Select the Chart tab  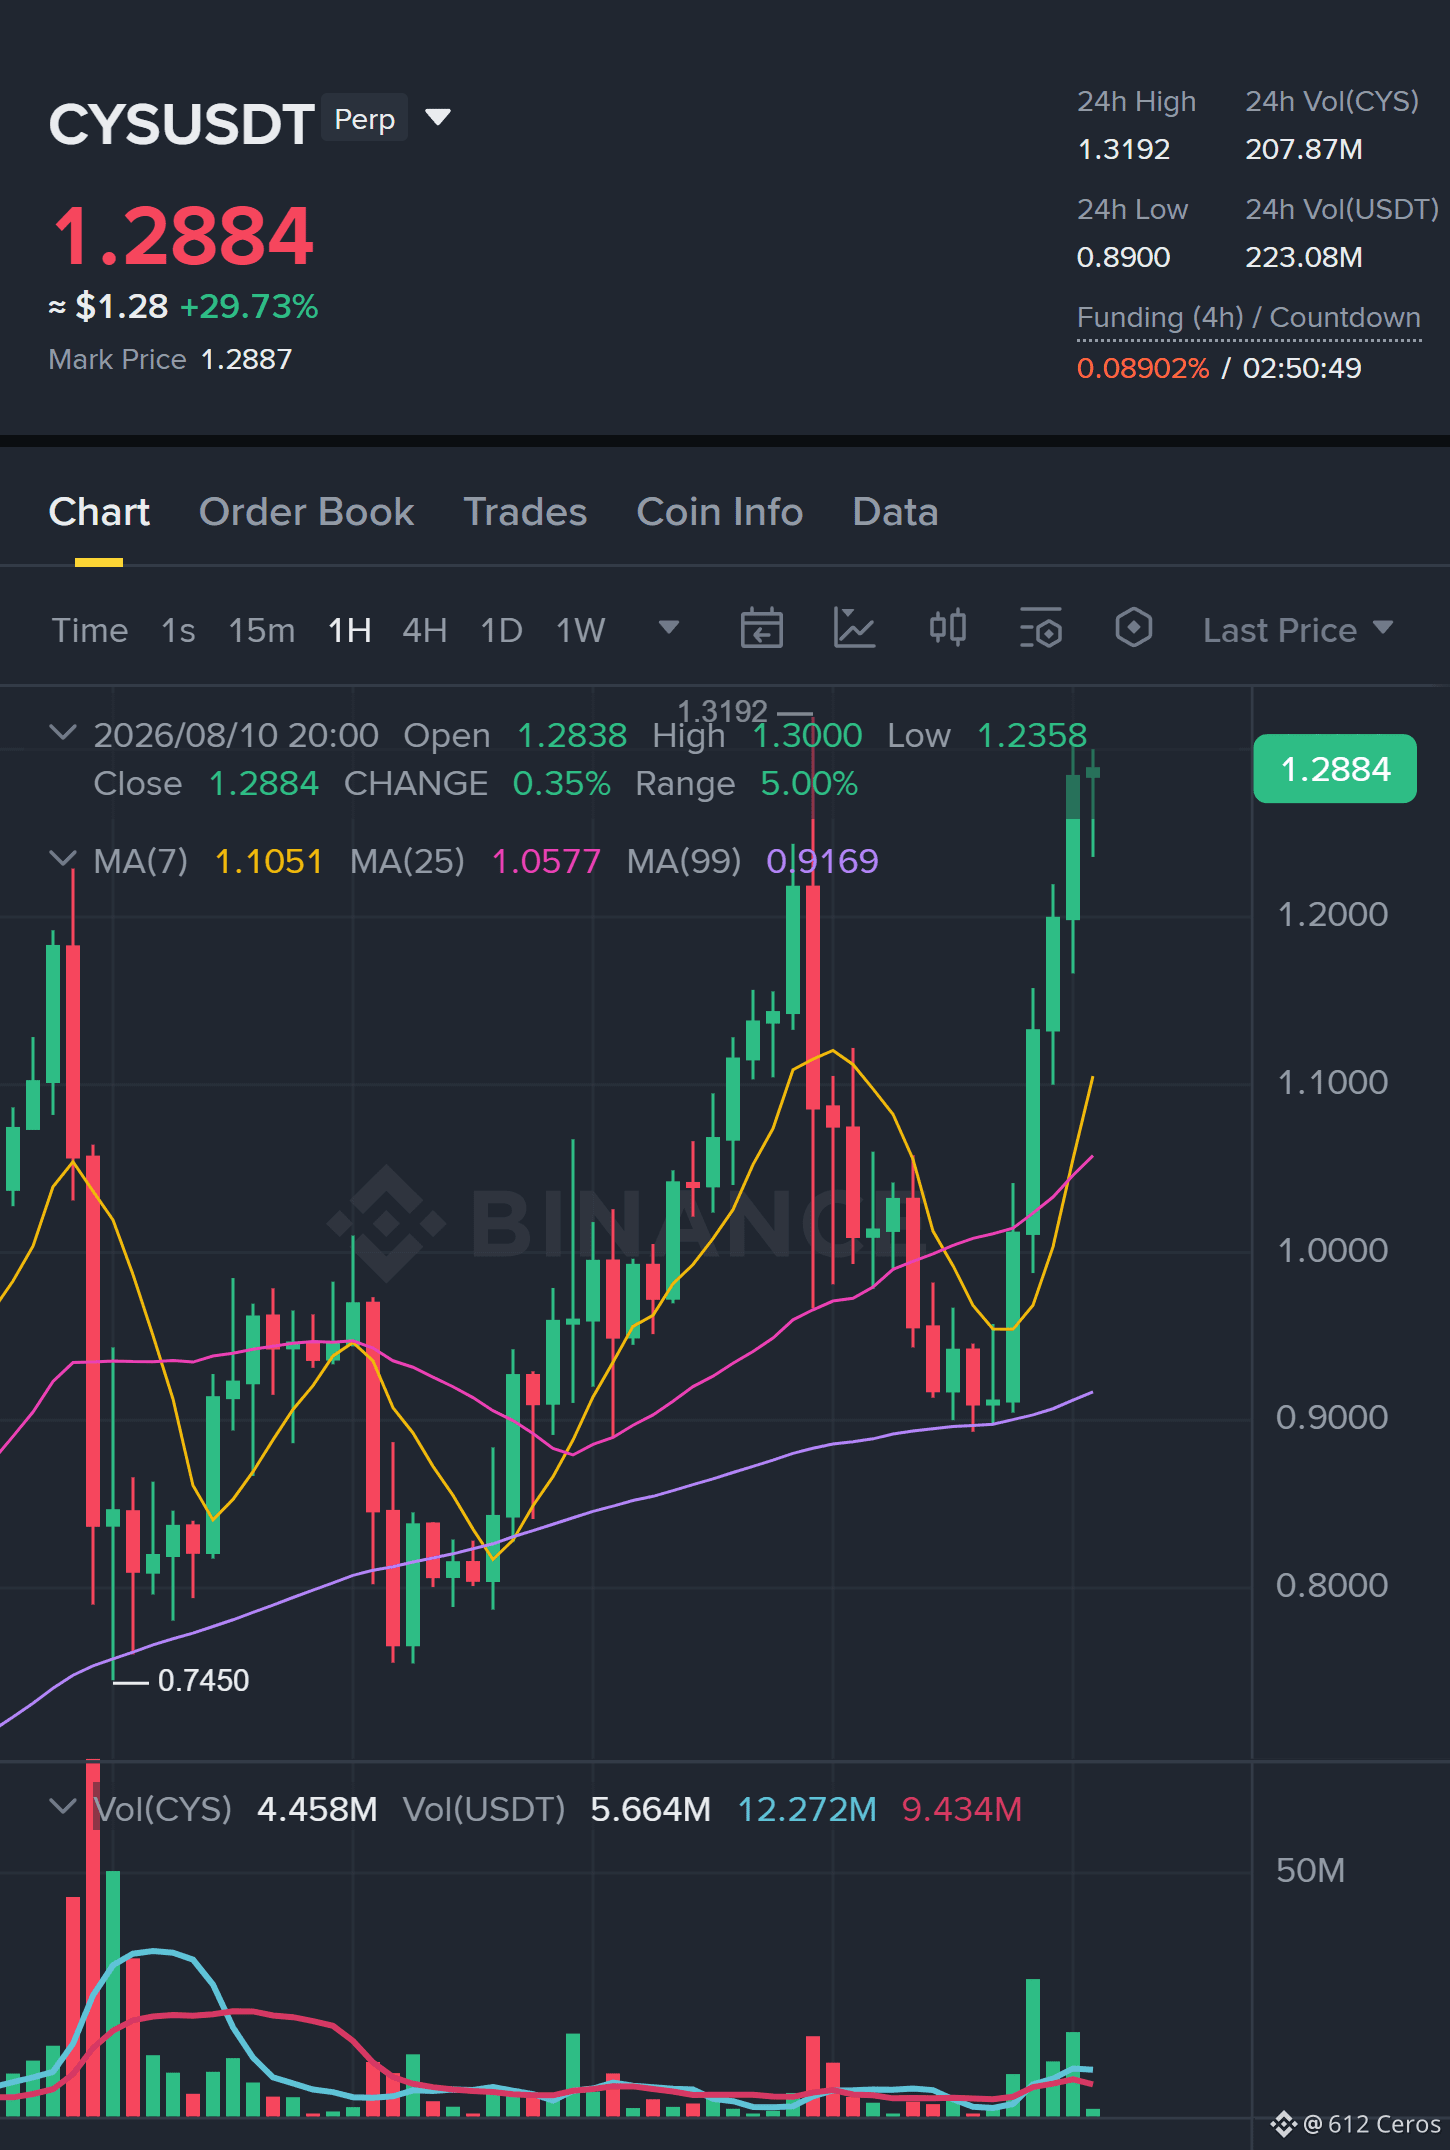[99, 512]
